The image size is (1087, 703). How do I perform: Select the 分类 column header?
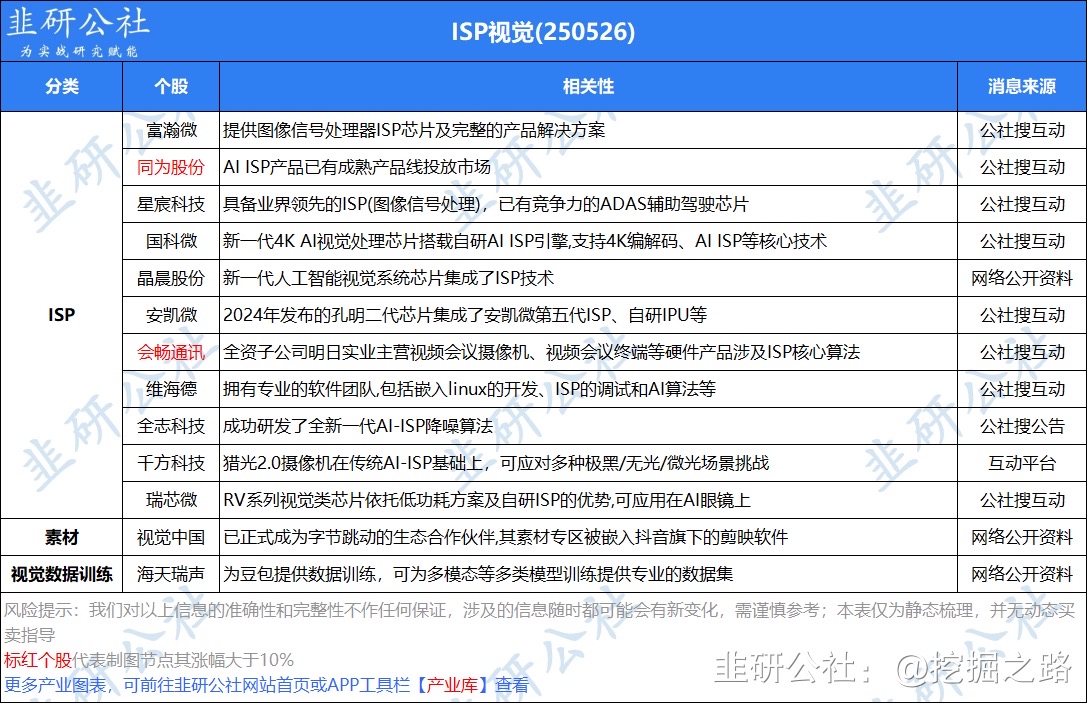coord(62,87)
